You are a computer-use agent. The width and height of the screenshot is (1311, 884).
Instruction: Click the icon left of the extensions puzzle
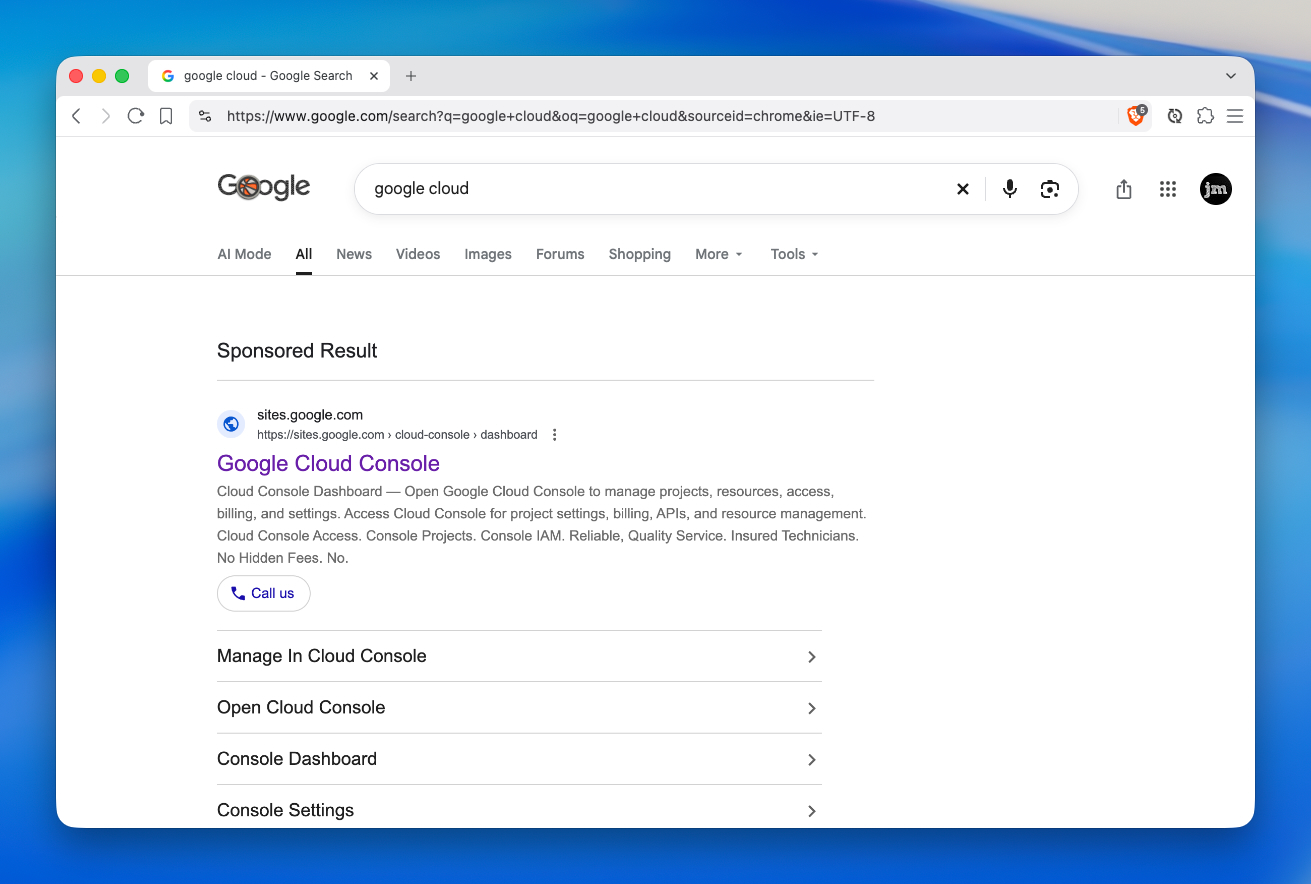(1175, 116)
